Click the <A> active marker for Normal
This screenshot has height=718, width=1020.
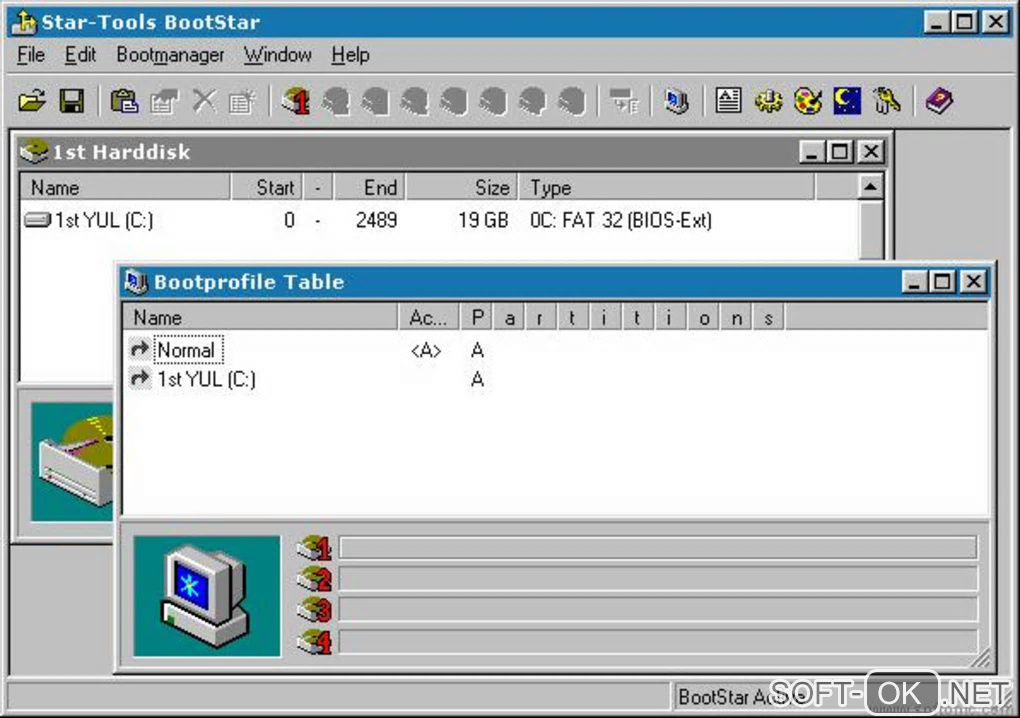click(x=426, y=351)
